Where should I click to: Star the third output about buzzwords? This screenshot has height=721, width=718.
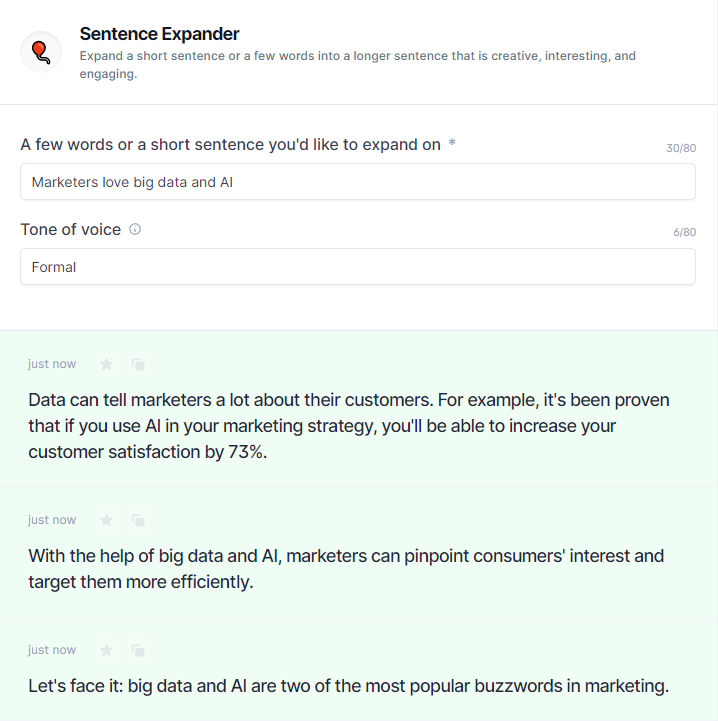pyautogui.click(x=106, y=650)
